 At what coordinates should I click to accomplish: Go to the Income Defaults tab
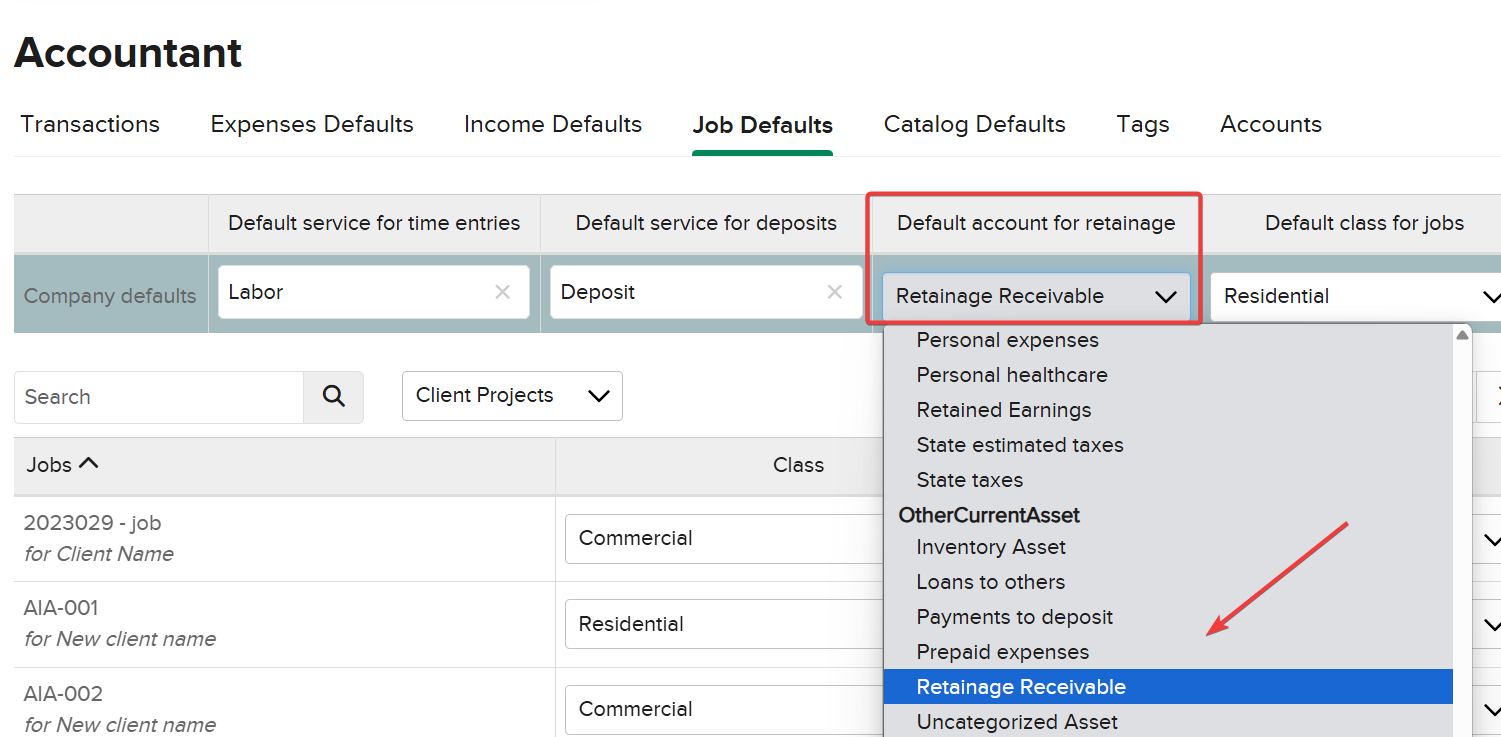553,125
